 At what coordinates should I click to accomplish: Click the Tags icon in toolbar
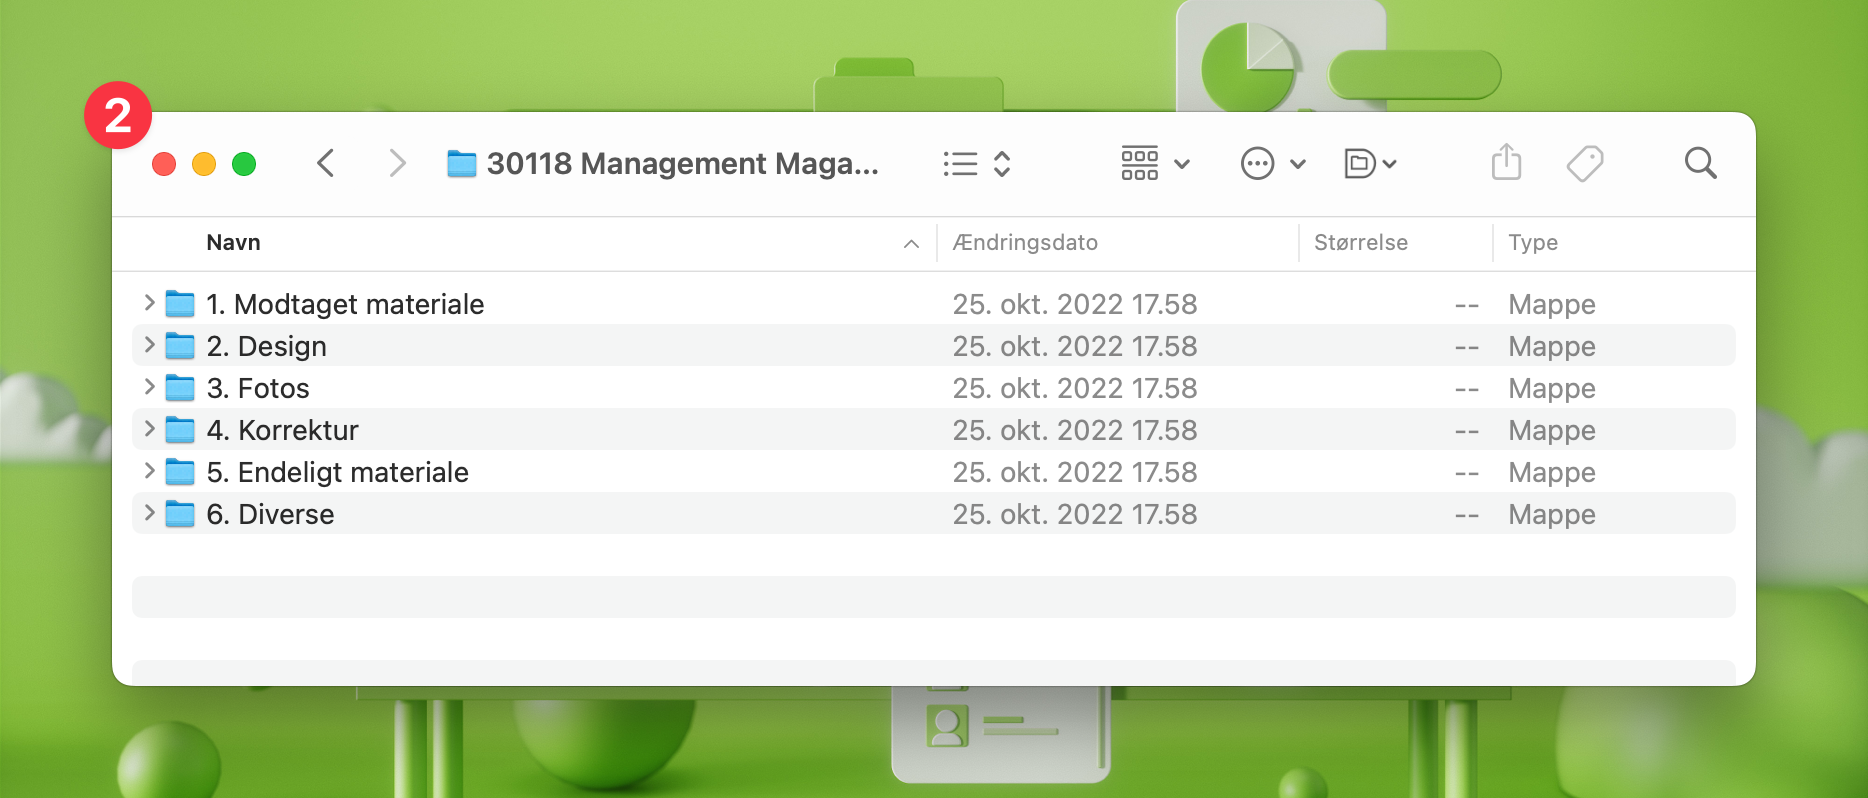pyautogui.click(x=1584, y=163)
